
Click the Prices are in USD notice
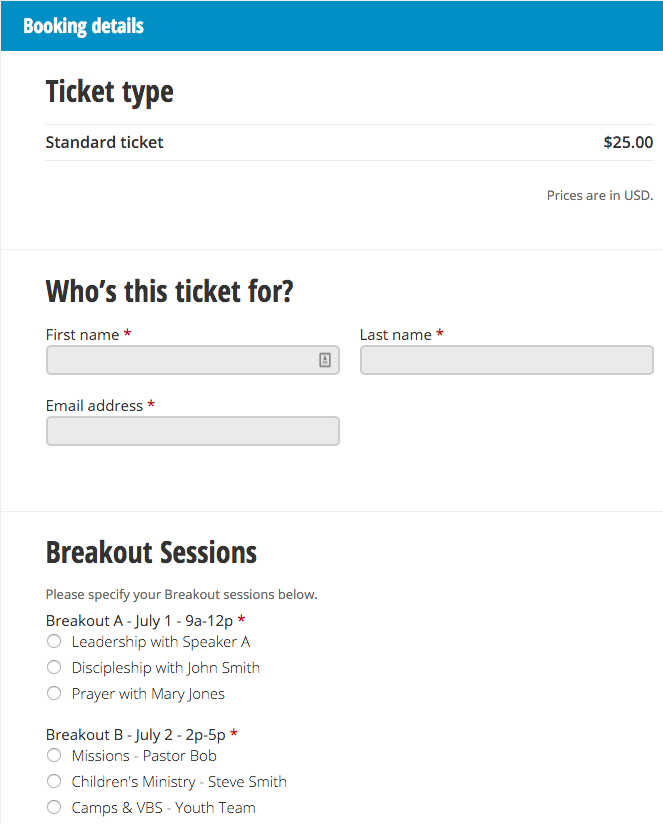coord(597,196)
